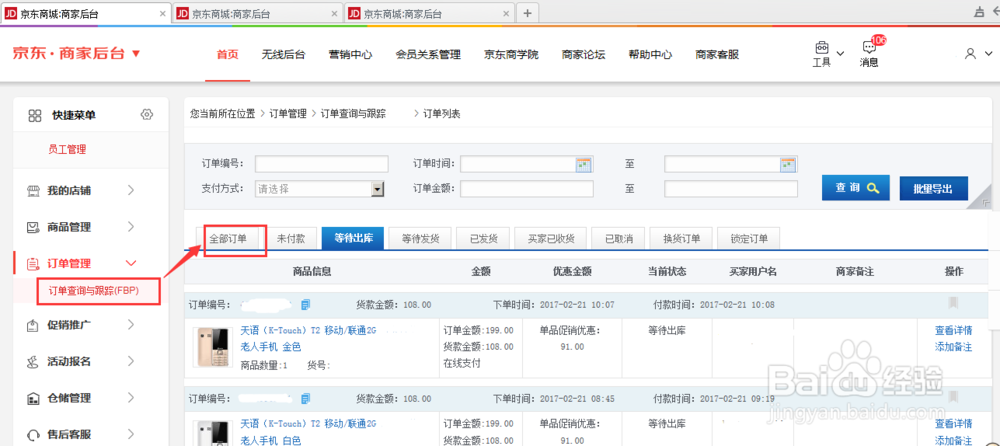
Task: Close the first 京东商城:商家后台 browser tab
Action: (x=162, y=13)
